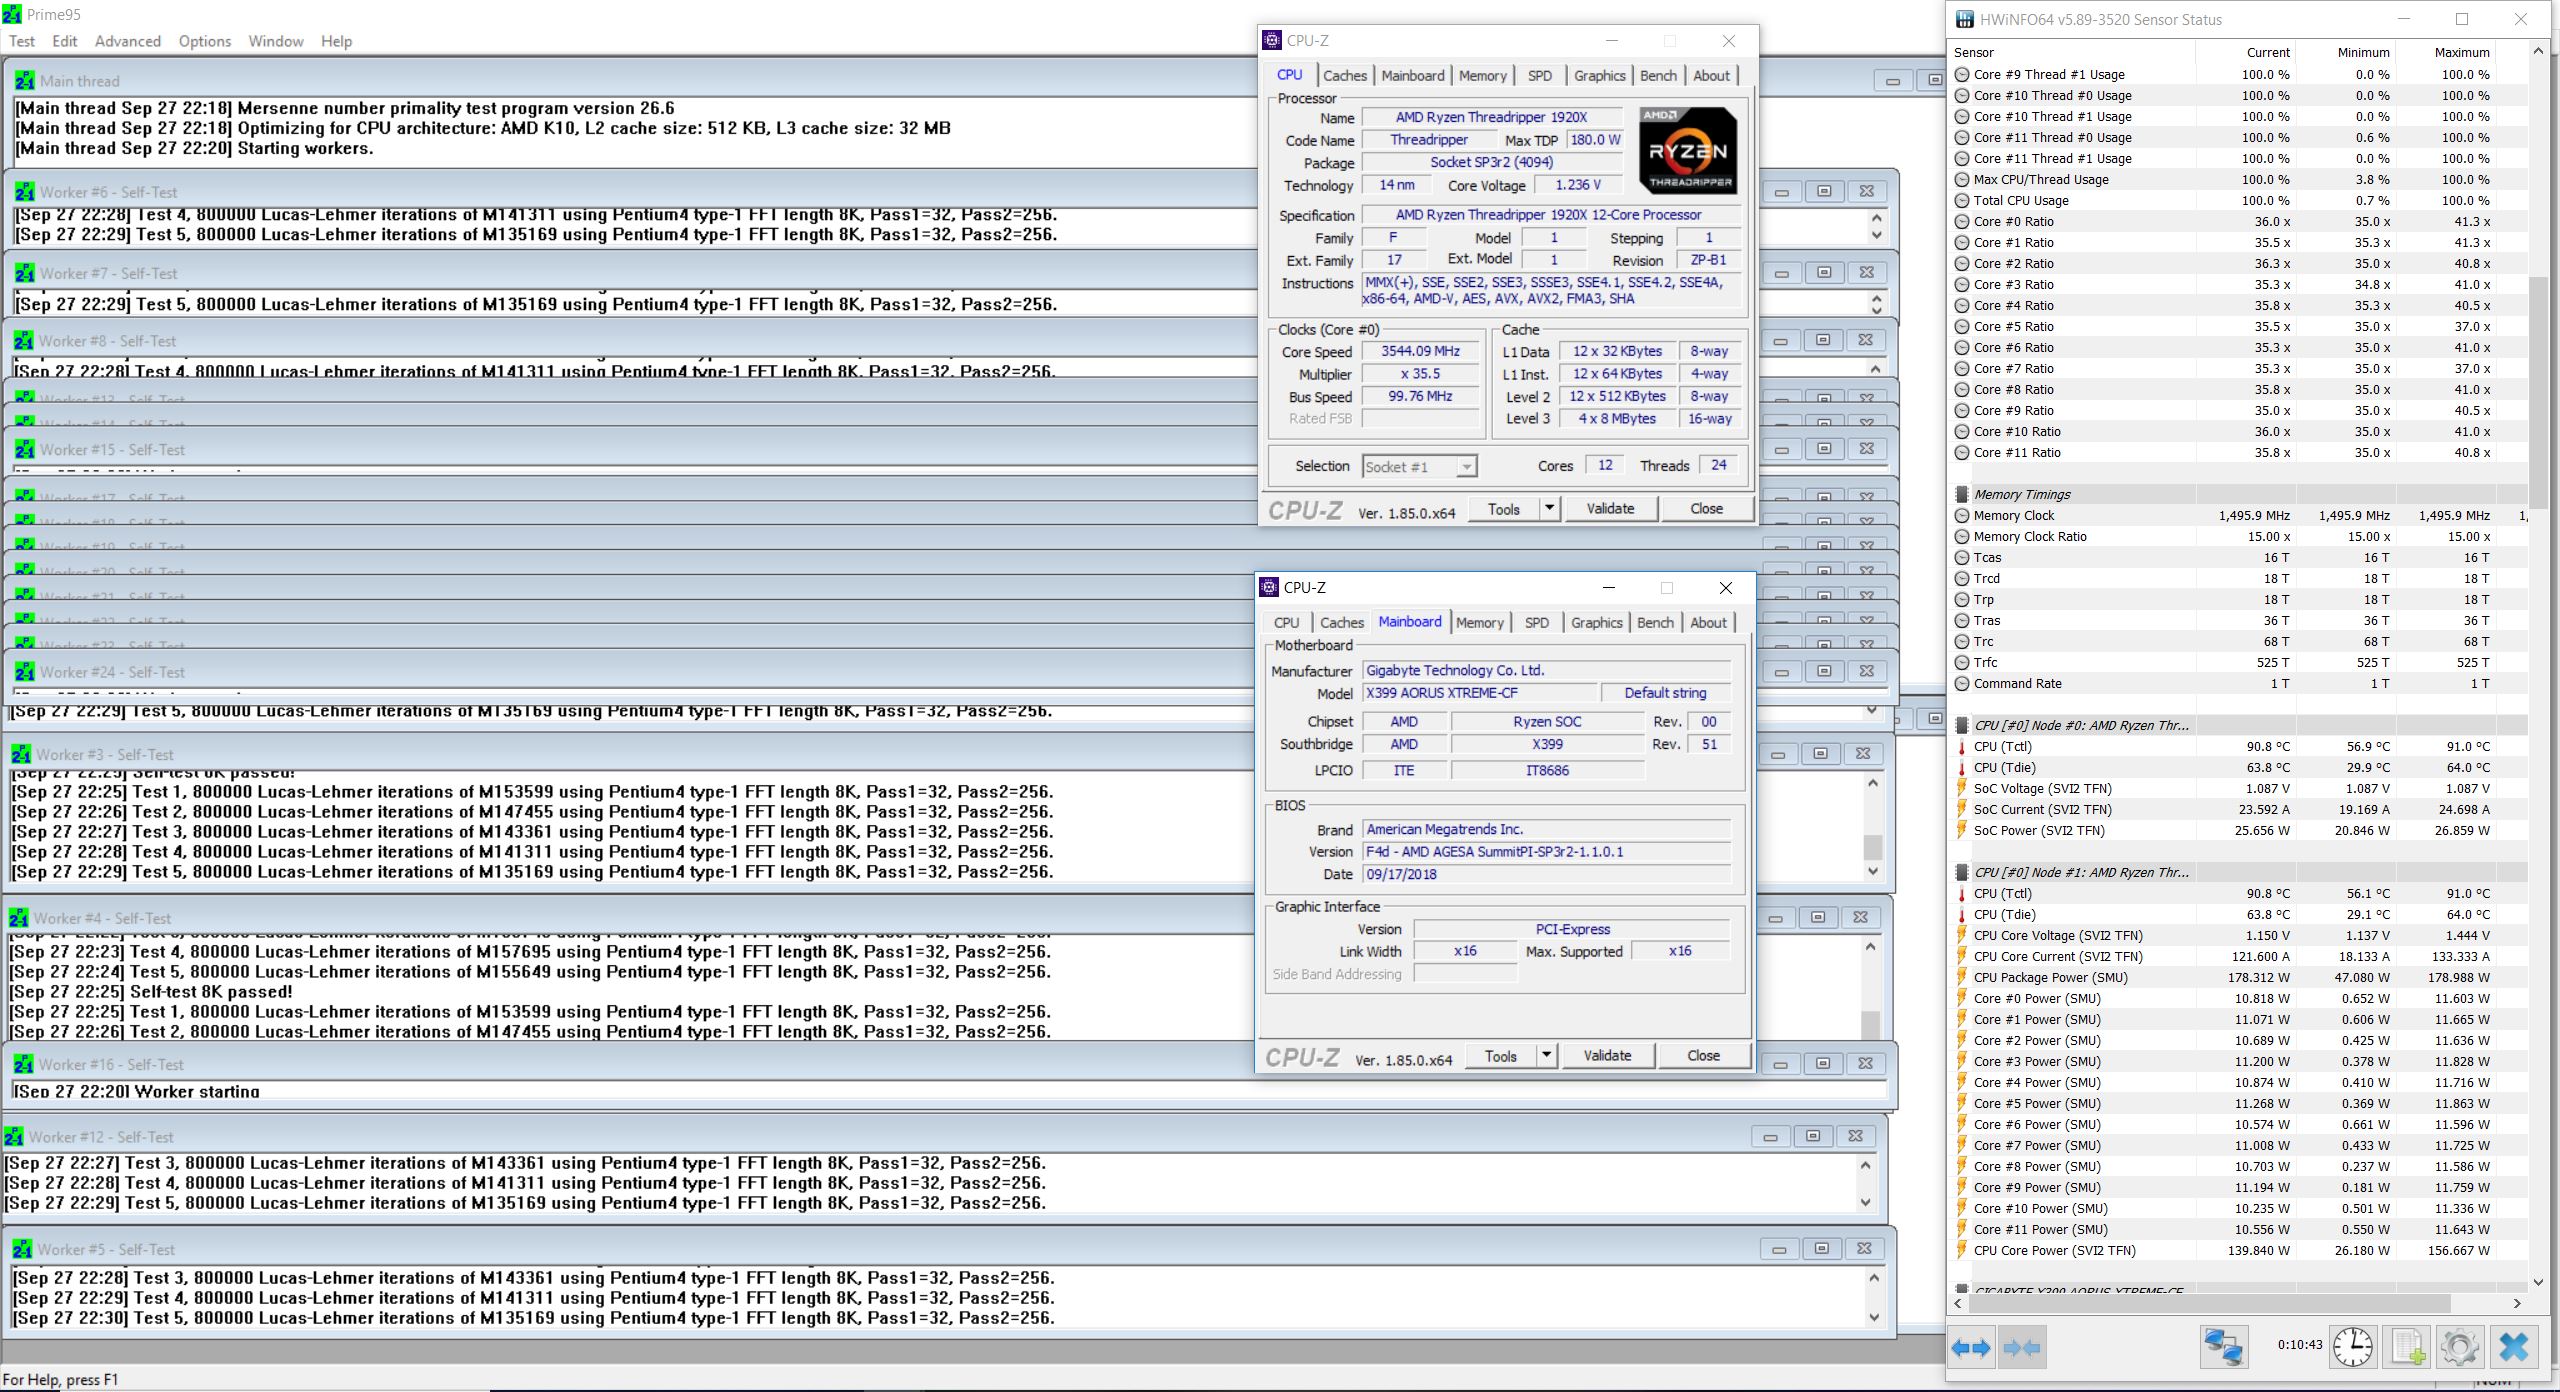This screenshot has width=2560, height=1392.
Task: Open HWiNFO sensor settings gear icon
Action: coord(2459,1347)
